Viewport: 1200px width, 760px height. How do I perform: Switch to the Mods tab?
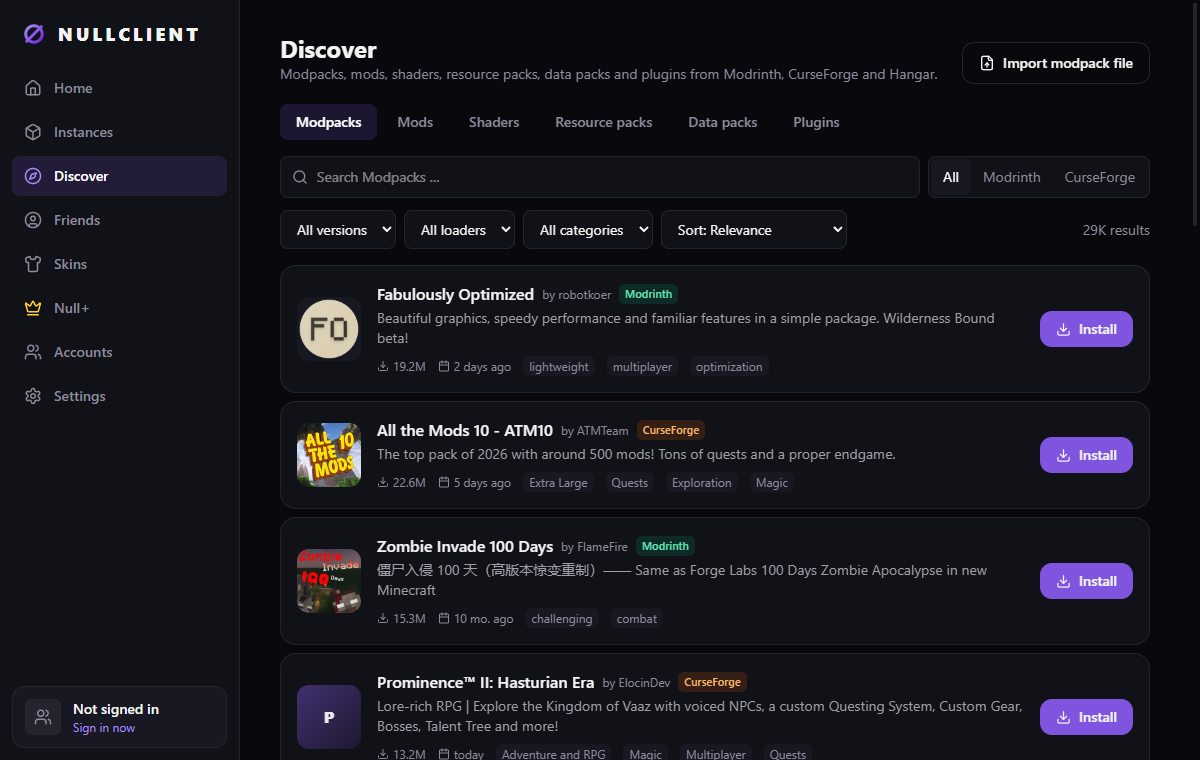tap(415, 122)
